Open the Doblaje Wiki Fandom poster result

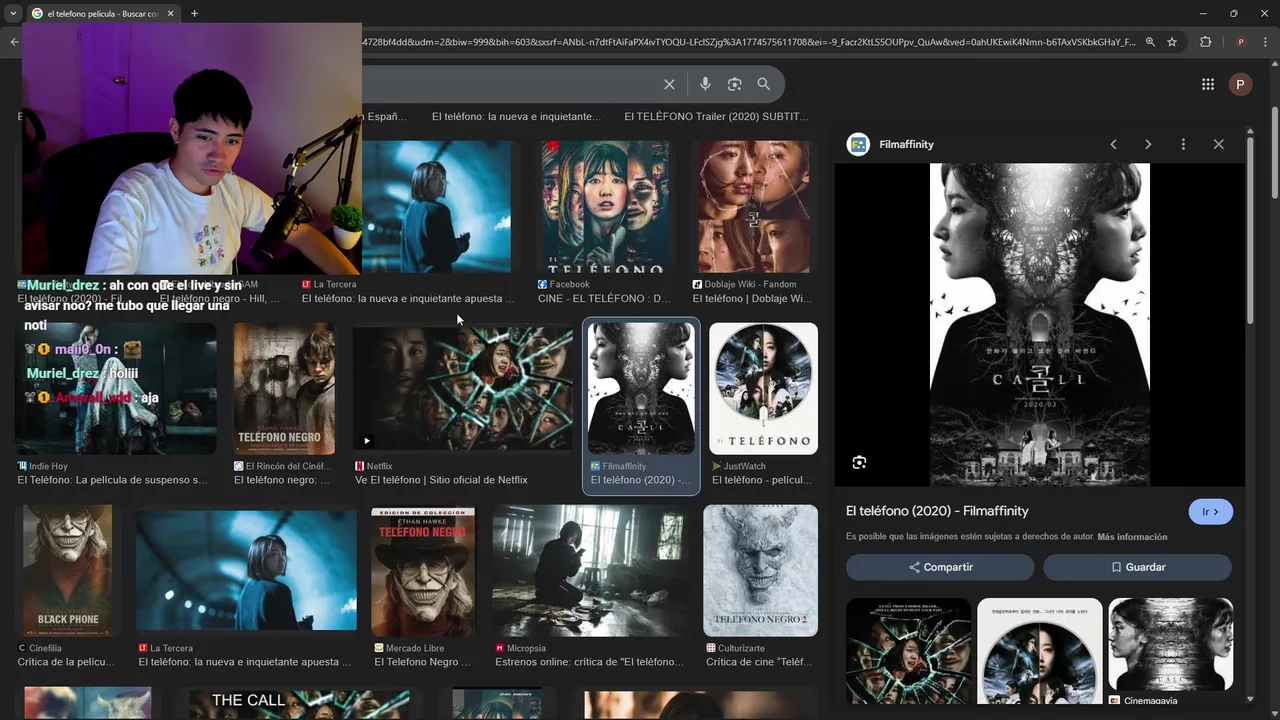point(754,207)
